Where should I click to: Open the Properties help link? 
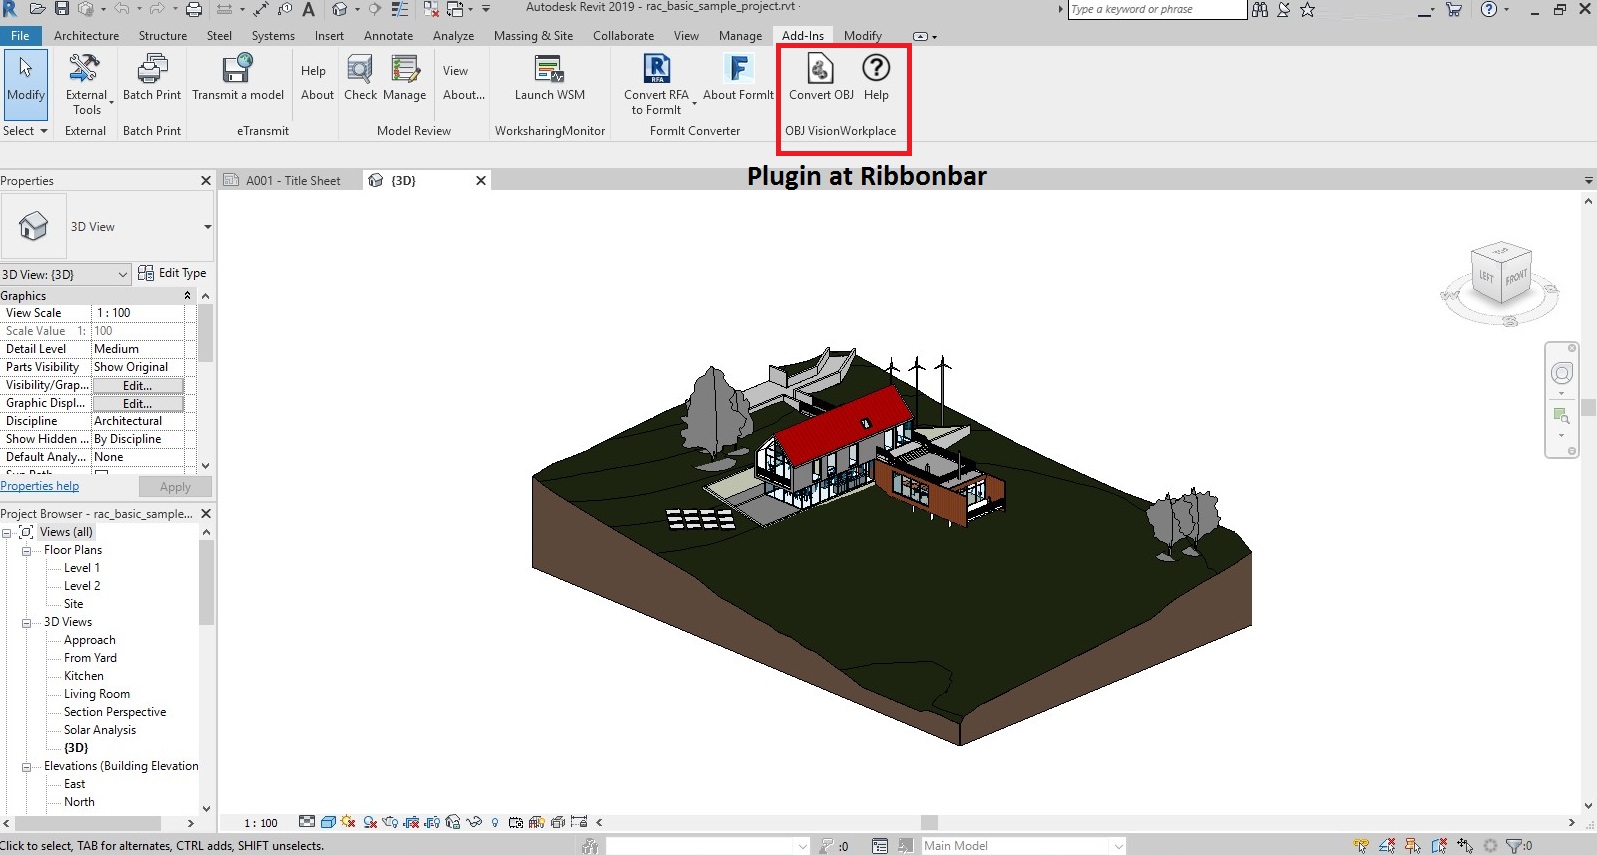(x=40, y=486)
